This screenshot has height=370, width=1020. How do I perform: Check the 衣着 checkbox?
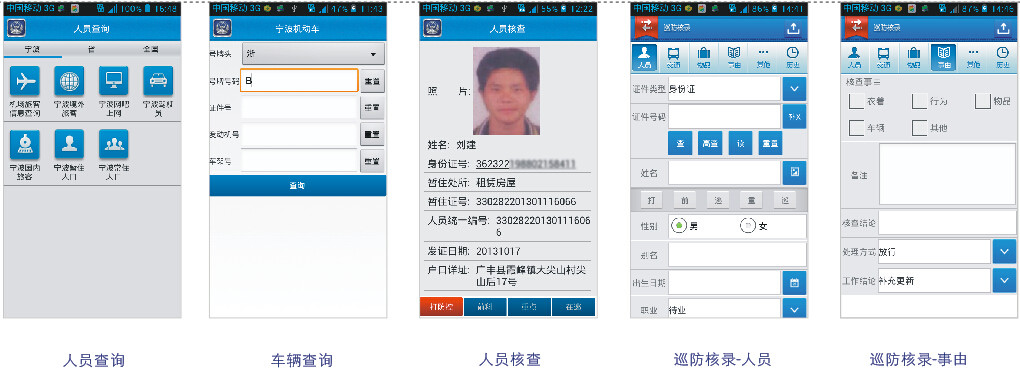pos(857,101)
